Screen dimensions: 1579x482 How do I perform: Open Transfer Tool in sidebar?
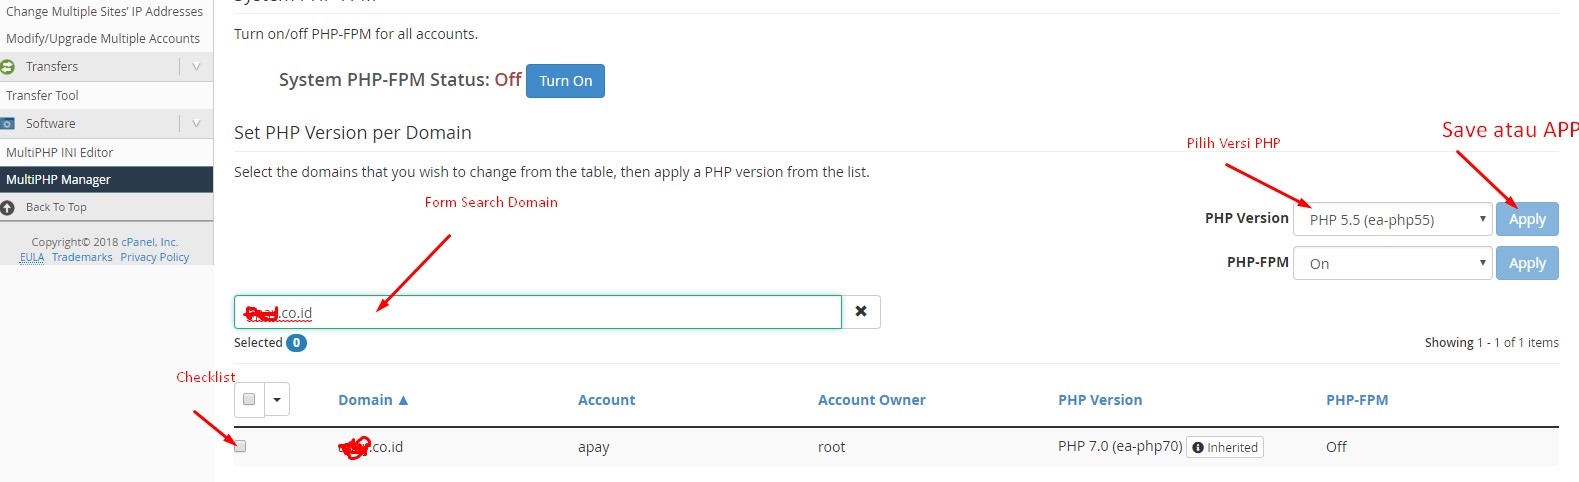tap(42, 96)
